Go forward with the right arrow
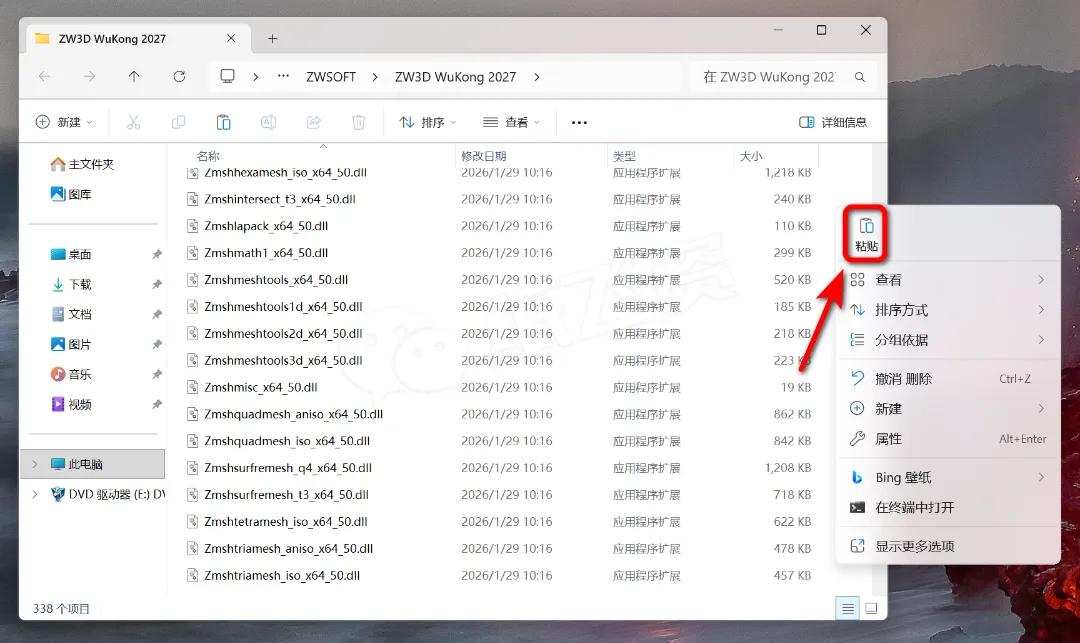The width and height of the screenshot is (1080, 643). (90, 76)
